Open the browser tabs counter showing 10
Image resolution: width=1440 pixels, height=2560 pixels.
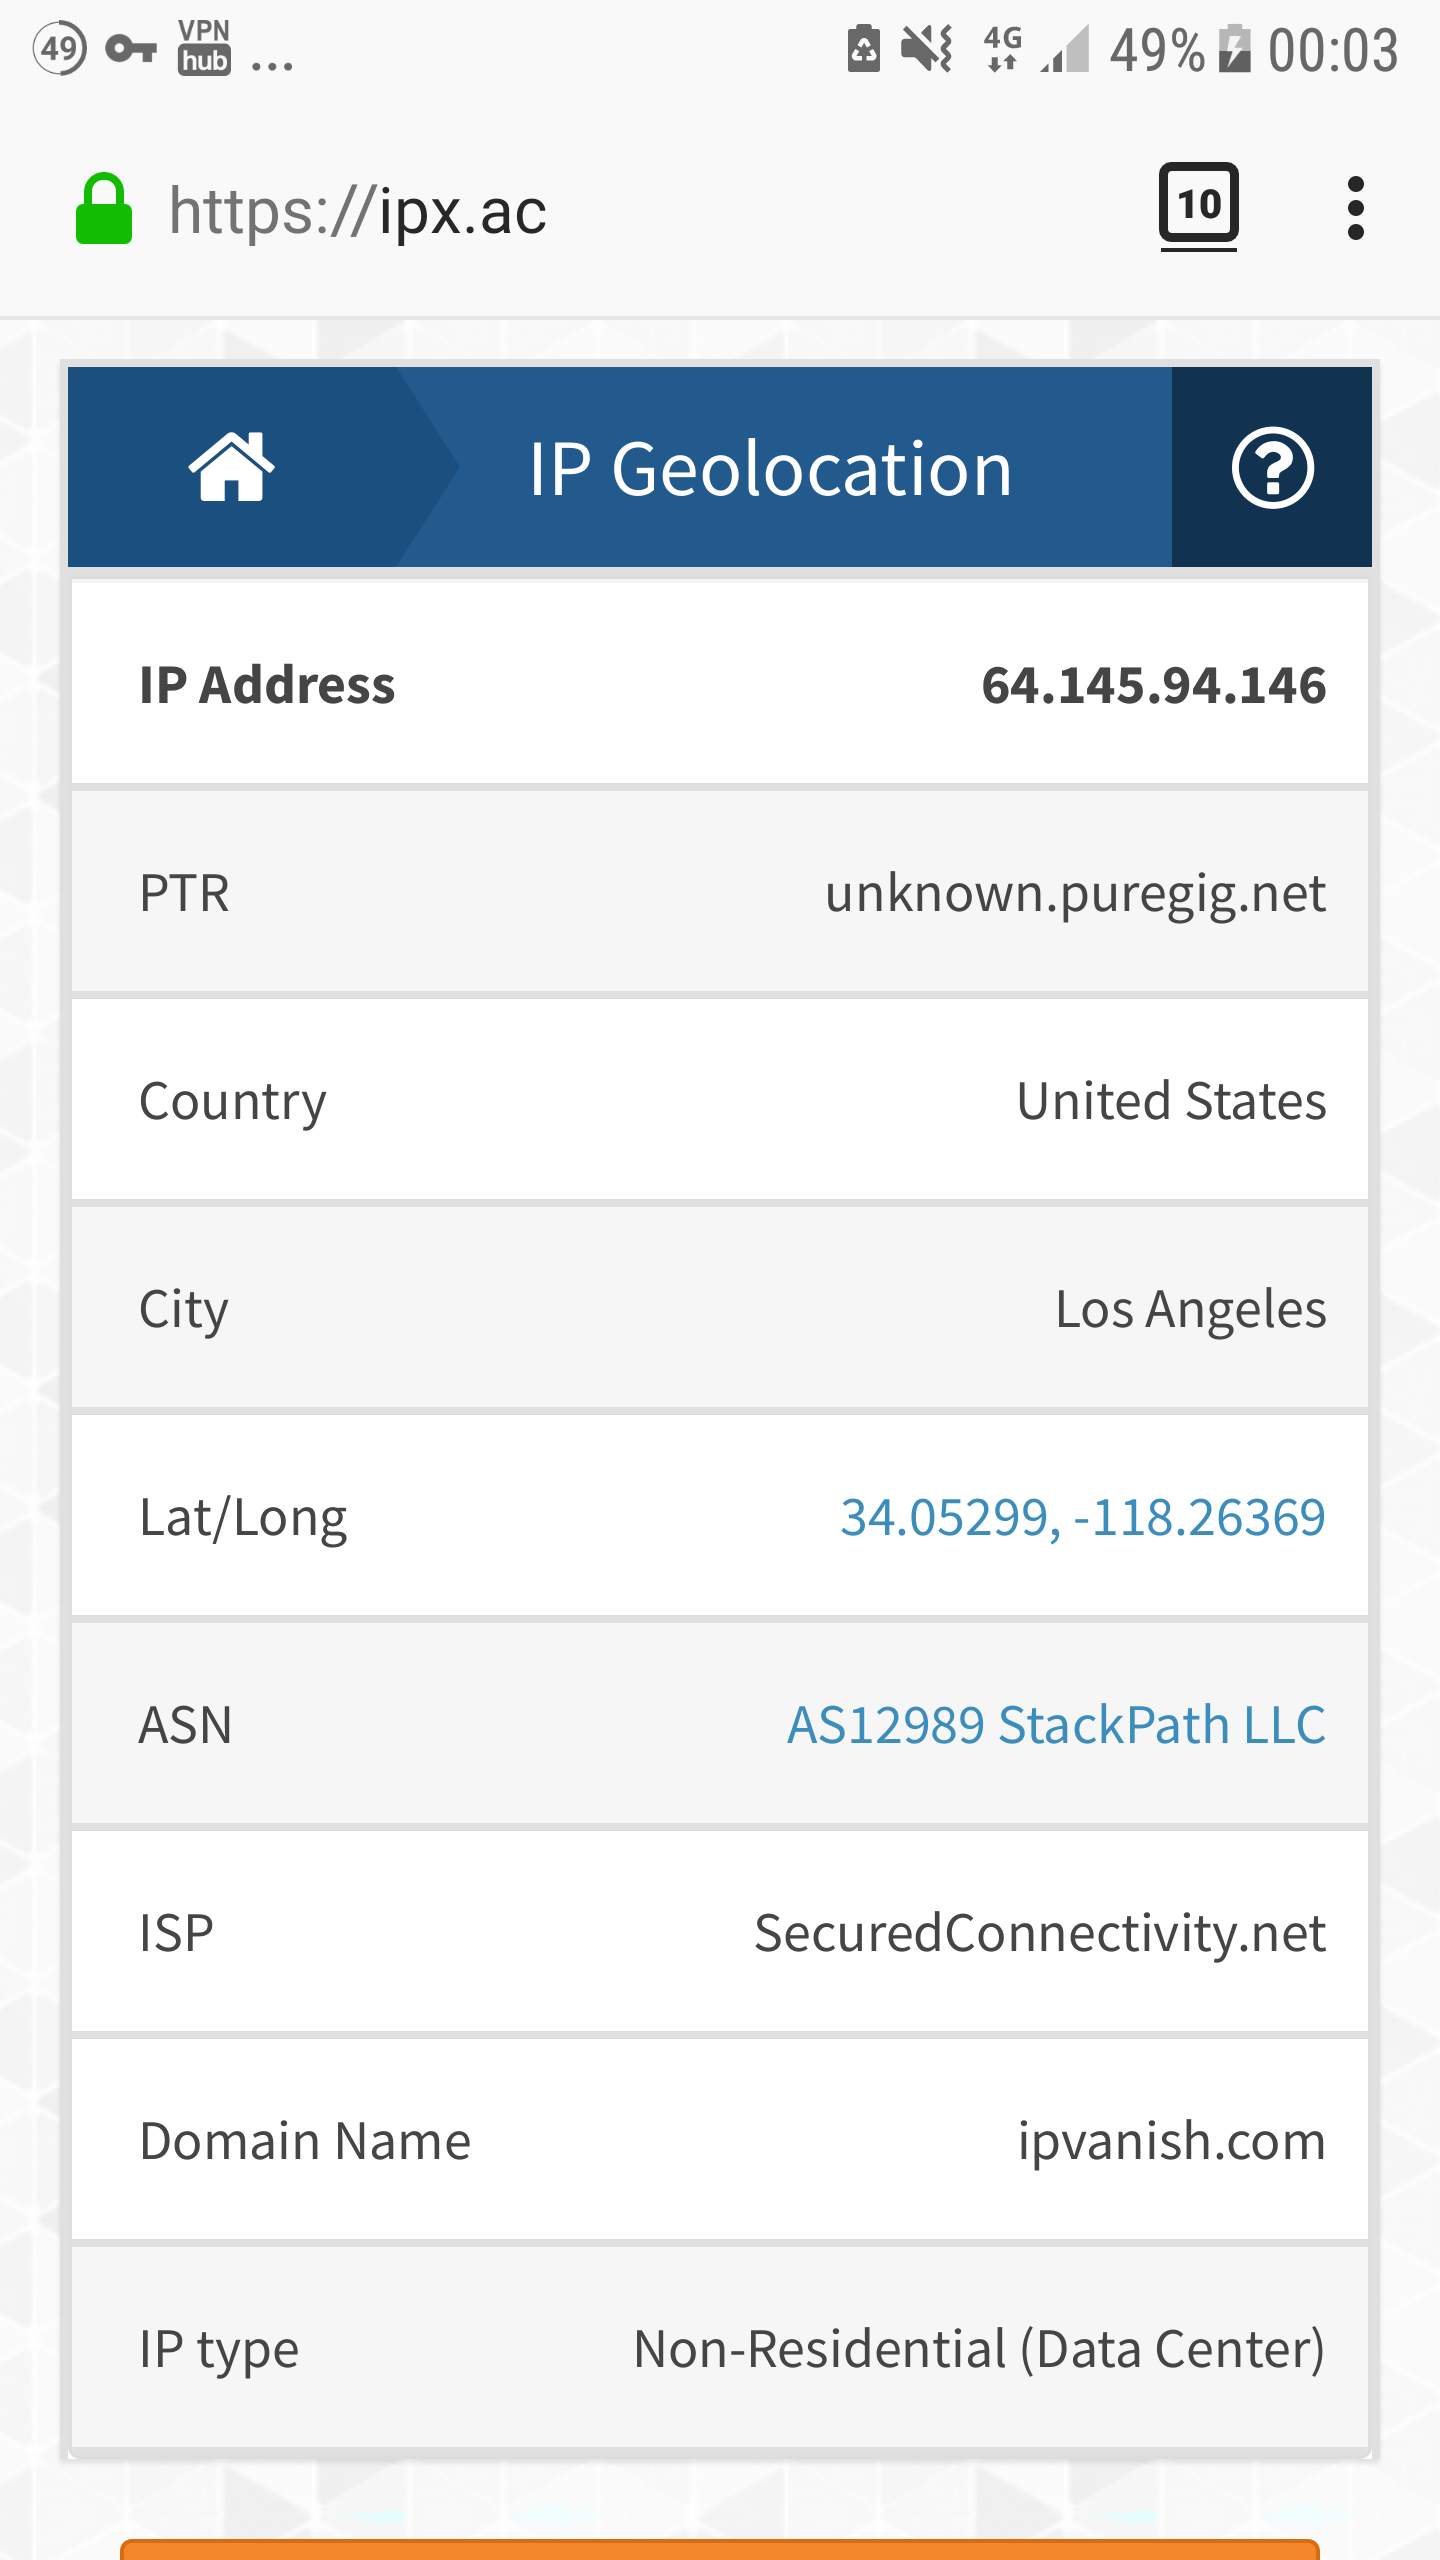click(x=1198, y=205)
